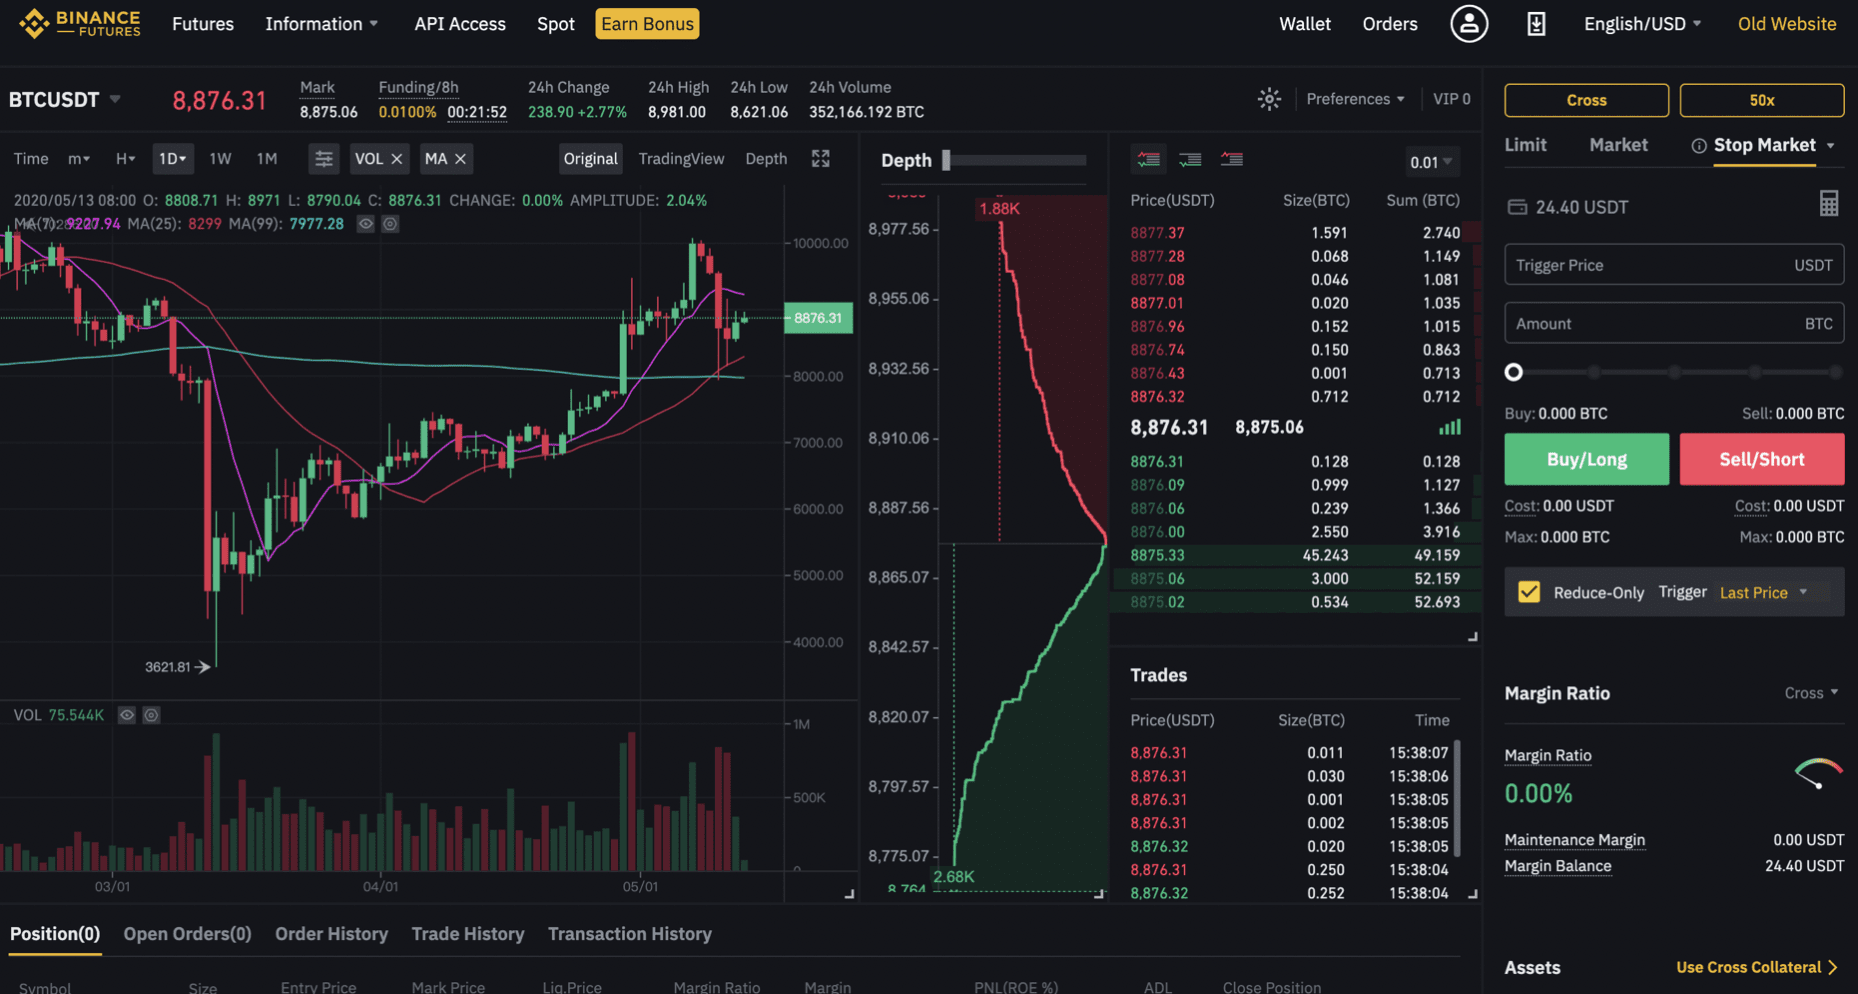Switch chart to TradingView view
The height and width of the screenshot is (994, 1858).
pyautogui.click(x=681, y=159)
